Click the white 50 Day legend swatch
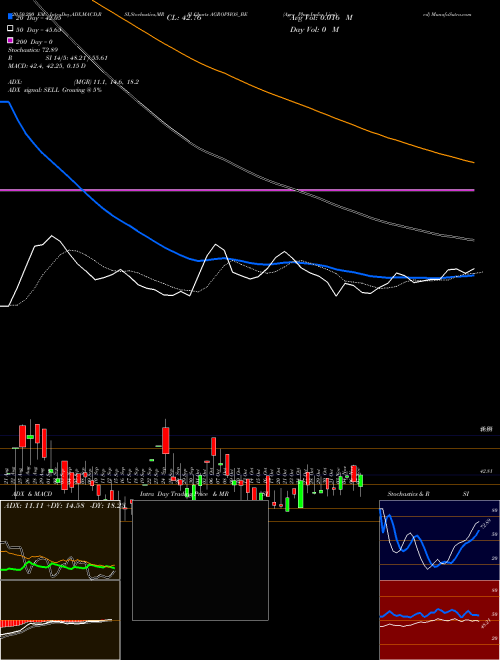This screenshot has width=500, height=660. (11, 29)
